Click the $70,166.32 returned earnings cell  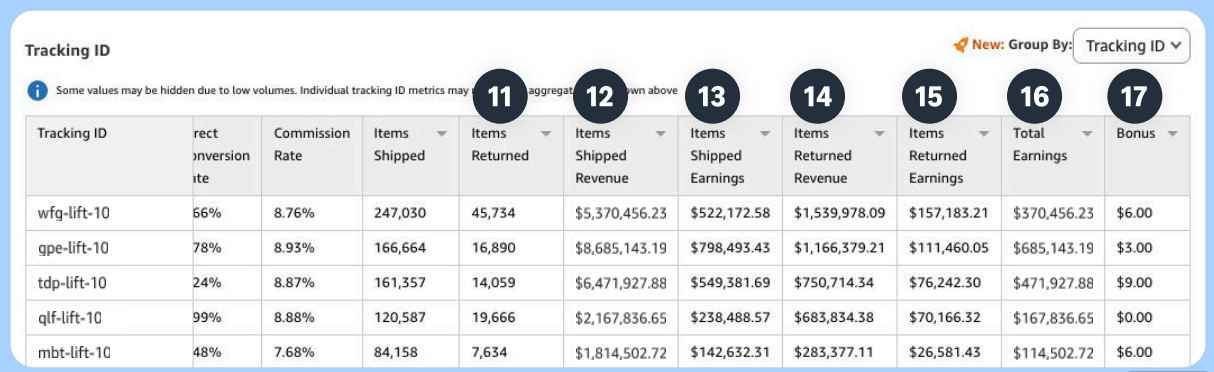tap(949, 318)
